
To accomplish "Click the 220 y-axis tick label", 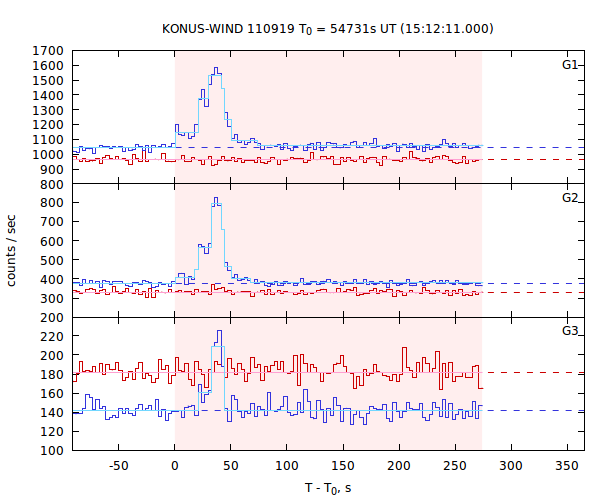I will pyautogui.click(x=52, y=336).
